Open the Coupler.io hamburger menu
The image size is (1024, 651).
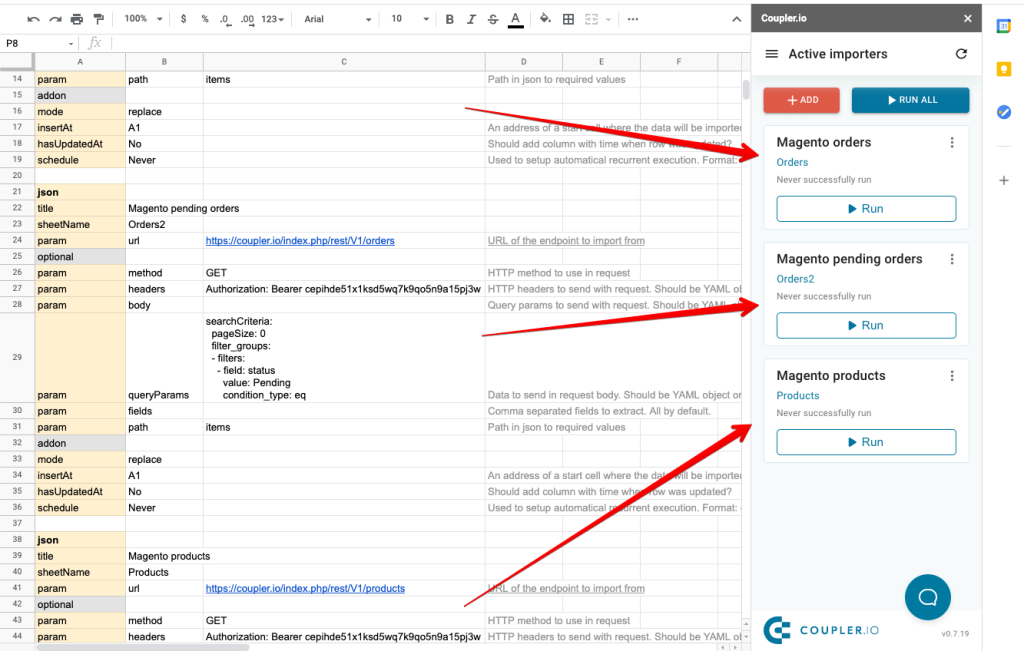[x=771, y=54]
